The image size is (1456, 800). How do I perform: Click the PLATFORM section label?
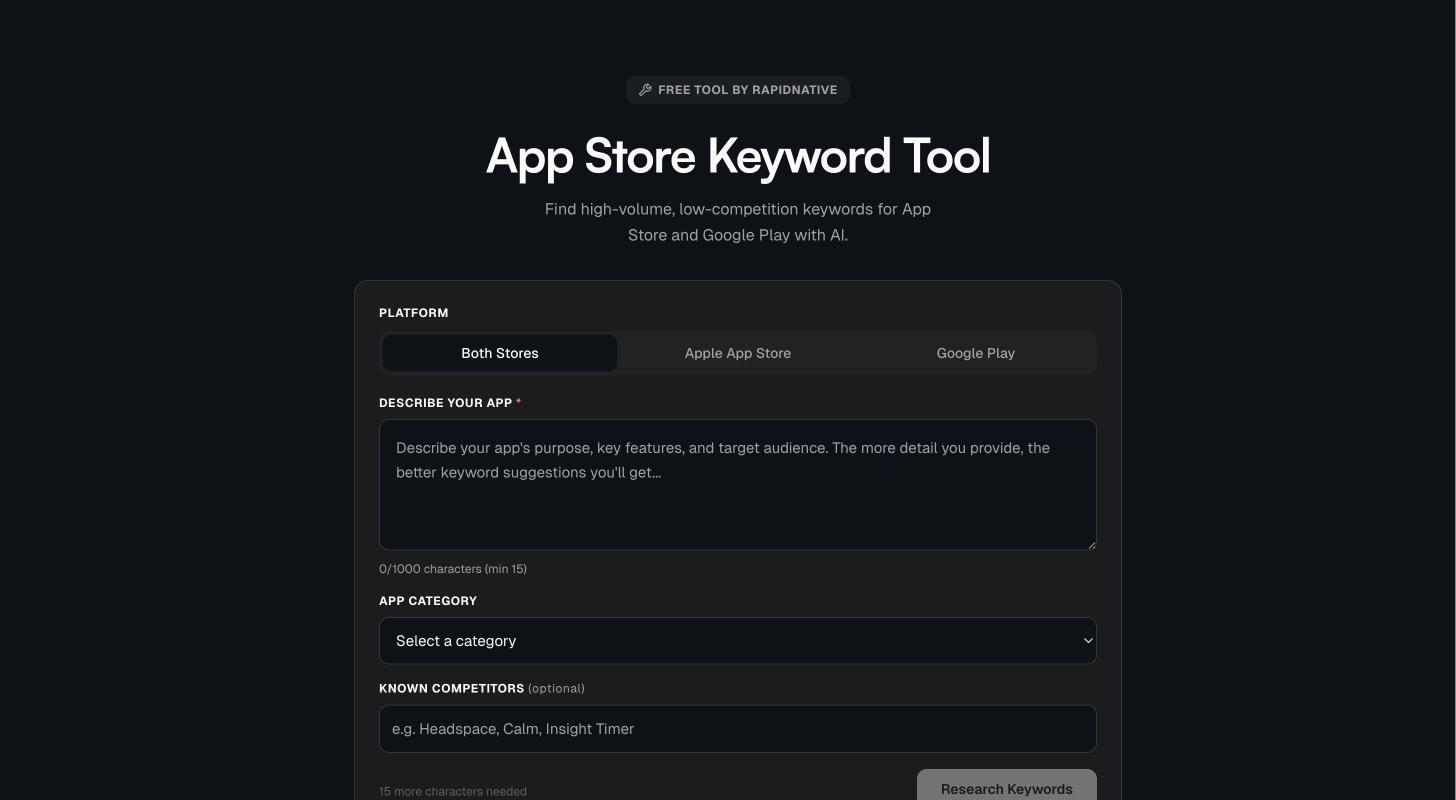point(413,313)
